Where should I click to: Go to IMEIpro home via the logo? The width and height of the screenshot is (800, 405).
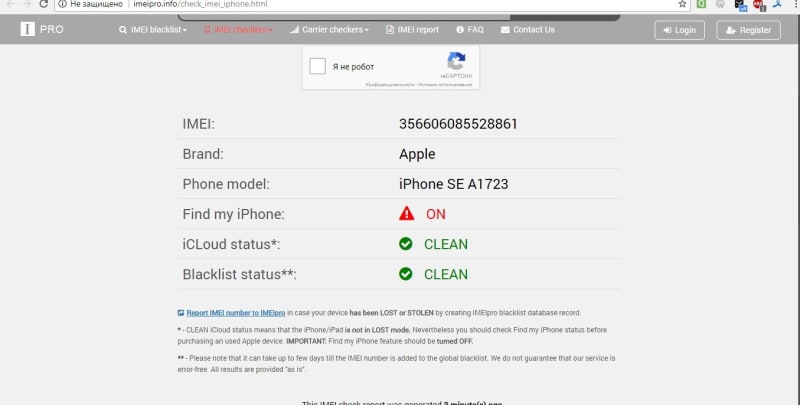point(42,30)
